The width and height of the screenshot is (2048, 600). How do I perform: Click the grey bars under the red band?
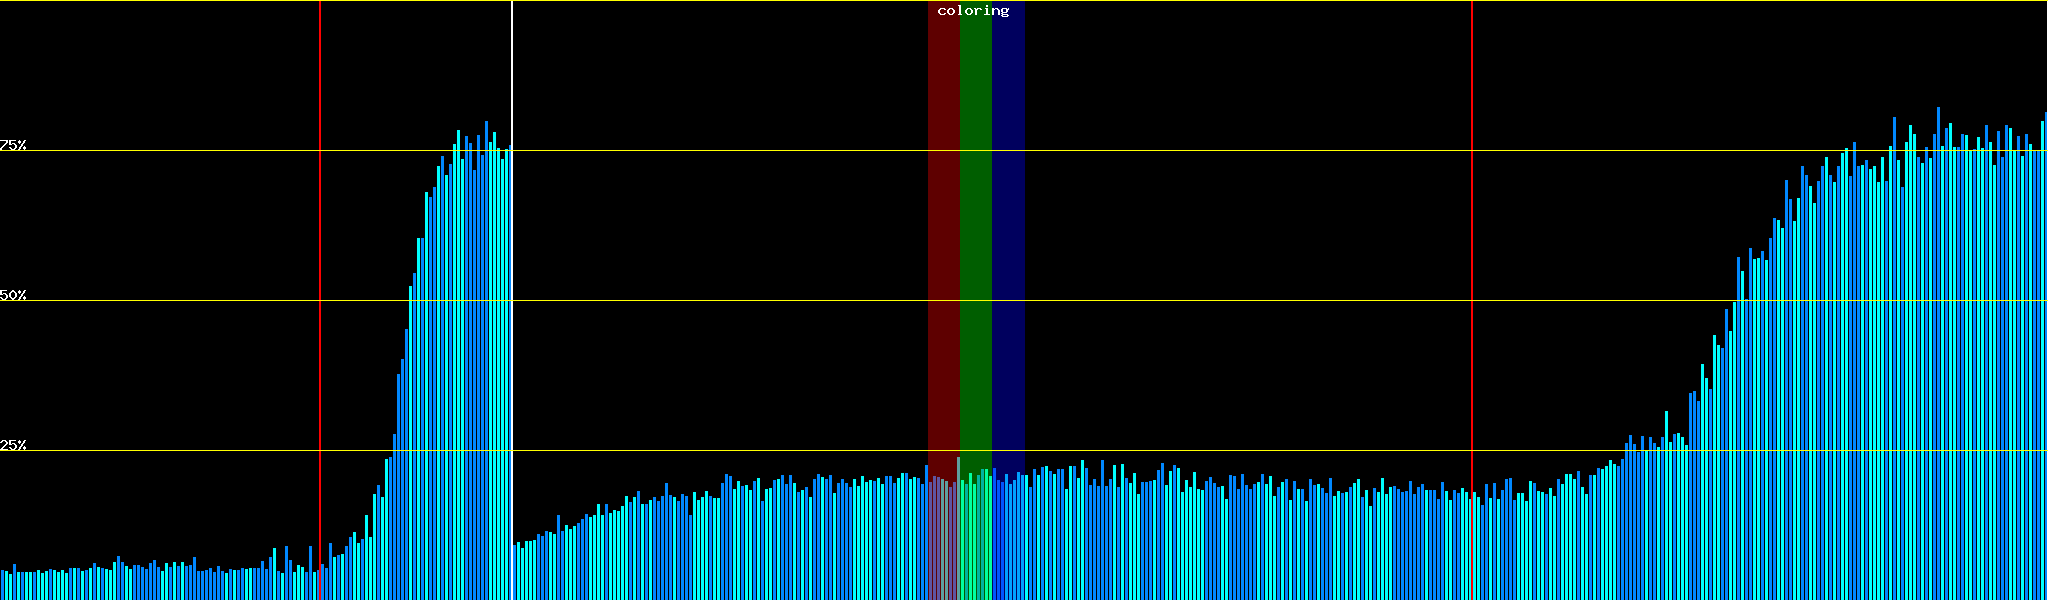click(x=943, y=540)
